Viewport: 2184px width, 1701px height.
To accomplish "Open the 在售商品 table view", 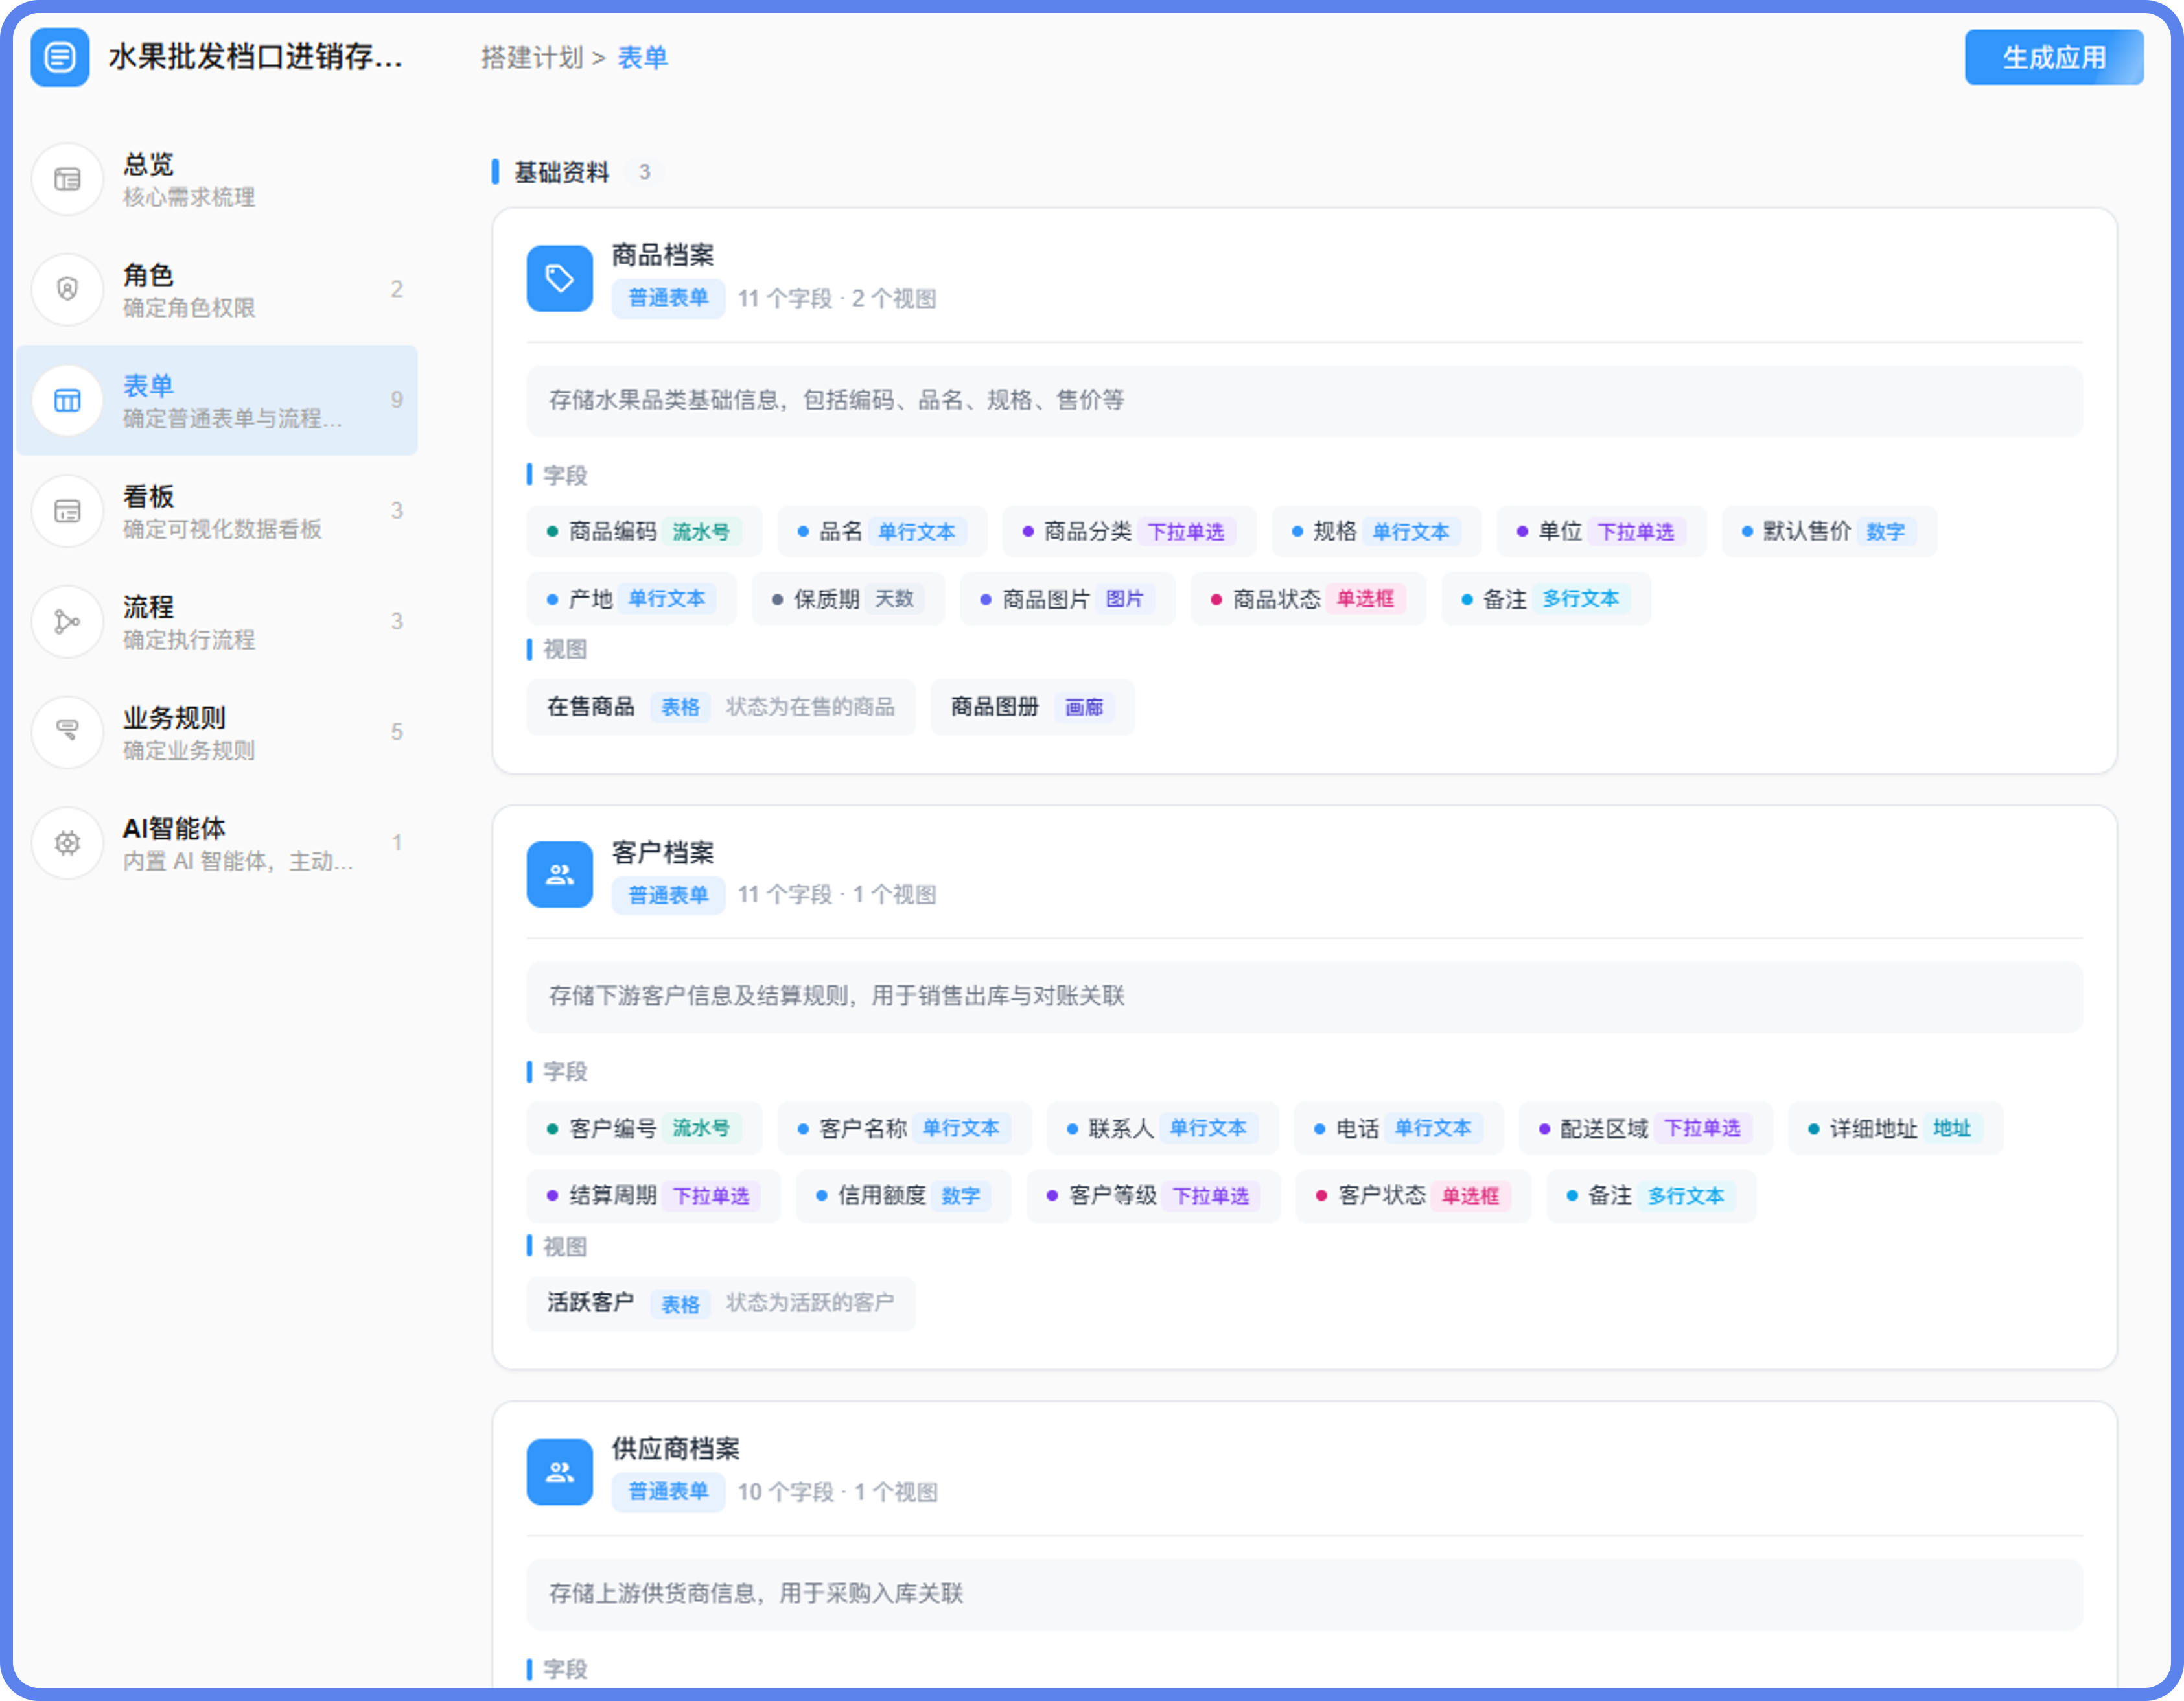I will click(x=721, y=707).
